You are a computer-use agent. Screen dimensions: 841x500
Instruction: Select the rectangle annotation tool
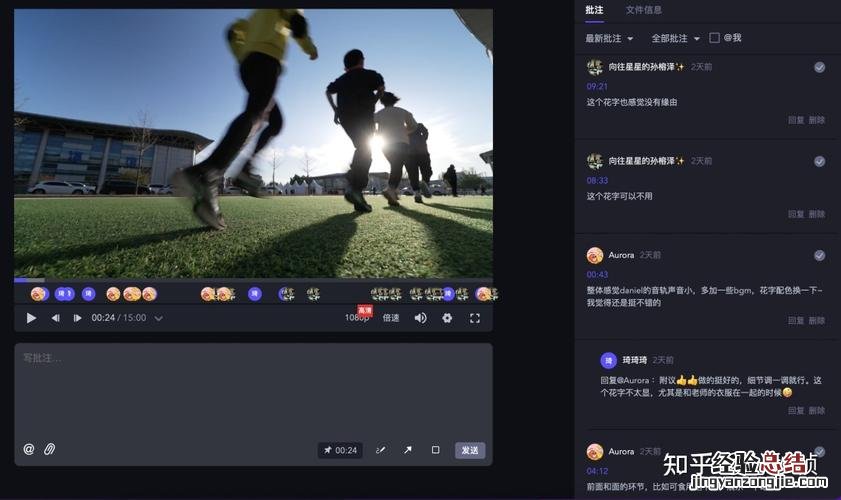click(435, 450)
